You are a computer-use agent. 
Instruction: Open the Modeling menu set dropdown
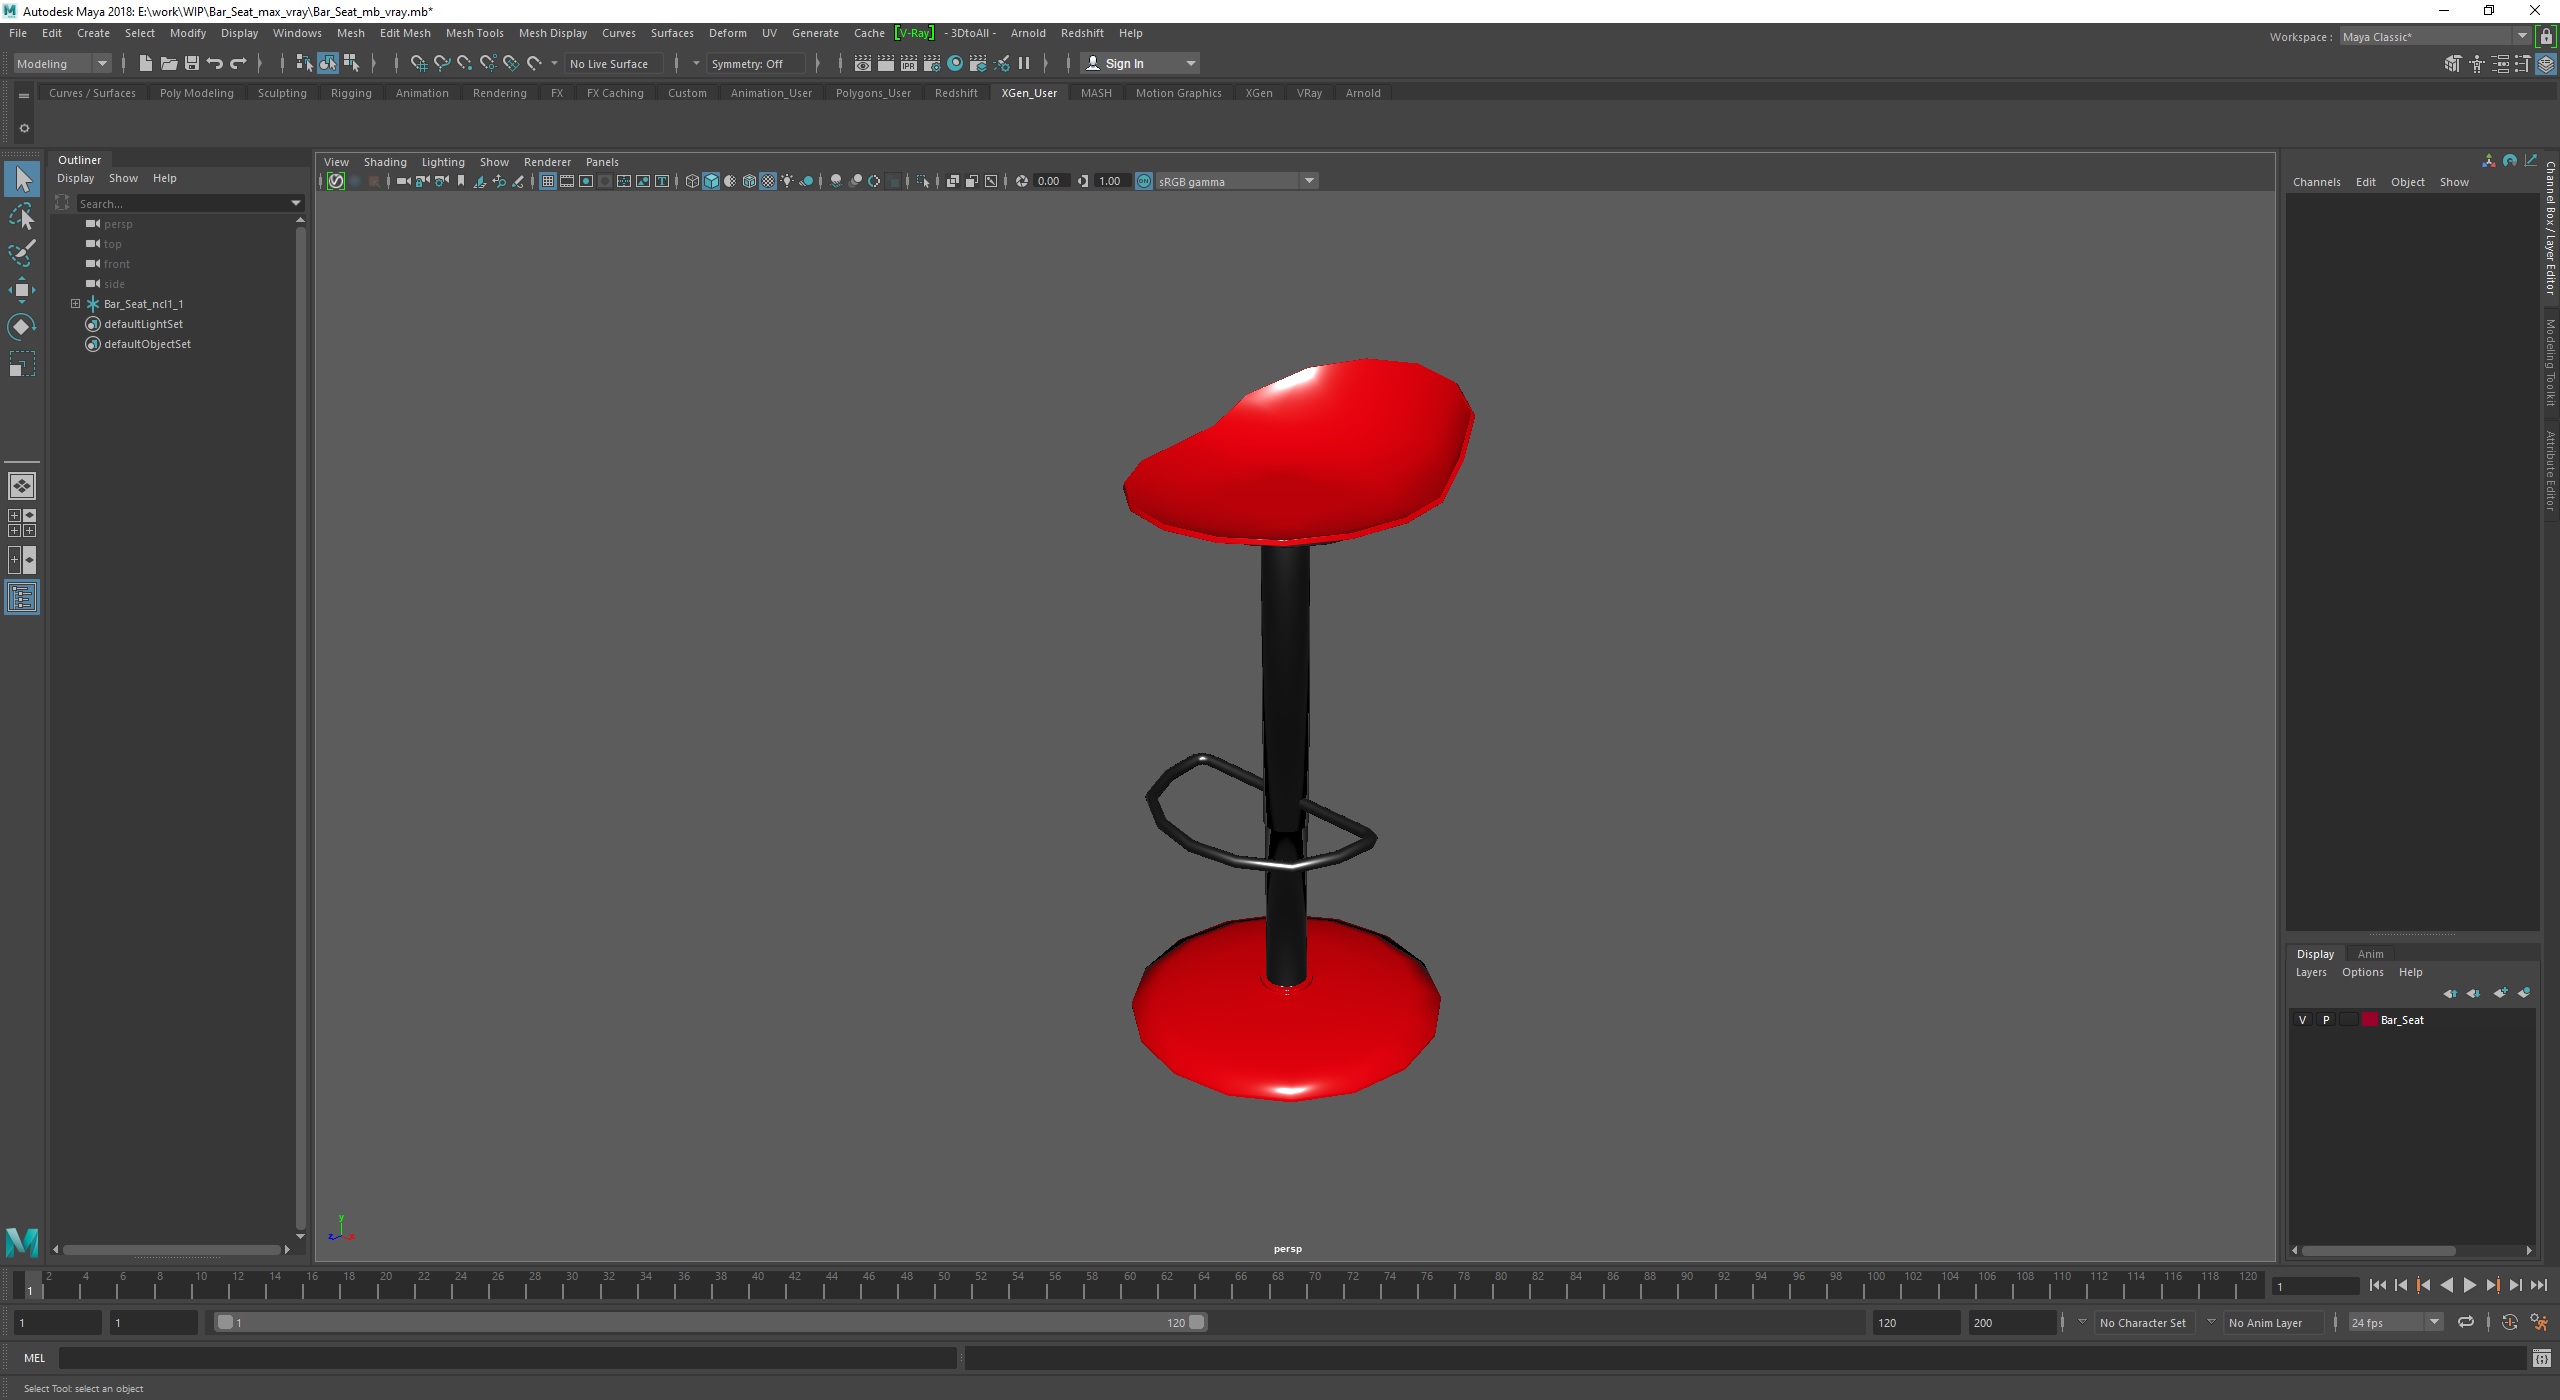pos(62,63)
